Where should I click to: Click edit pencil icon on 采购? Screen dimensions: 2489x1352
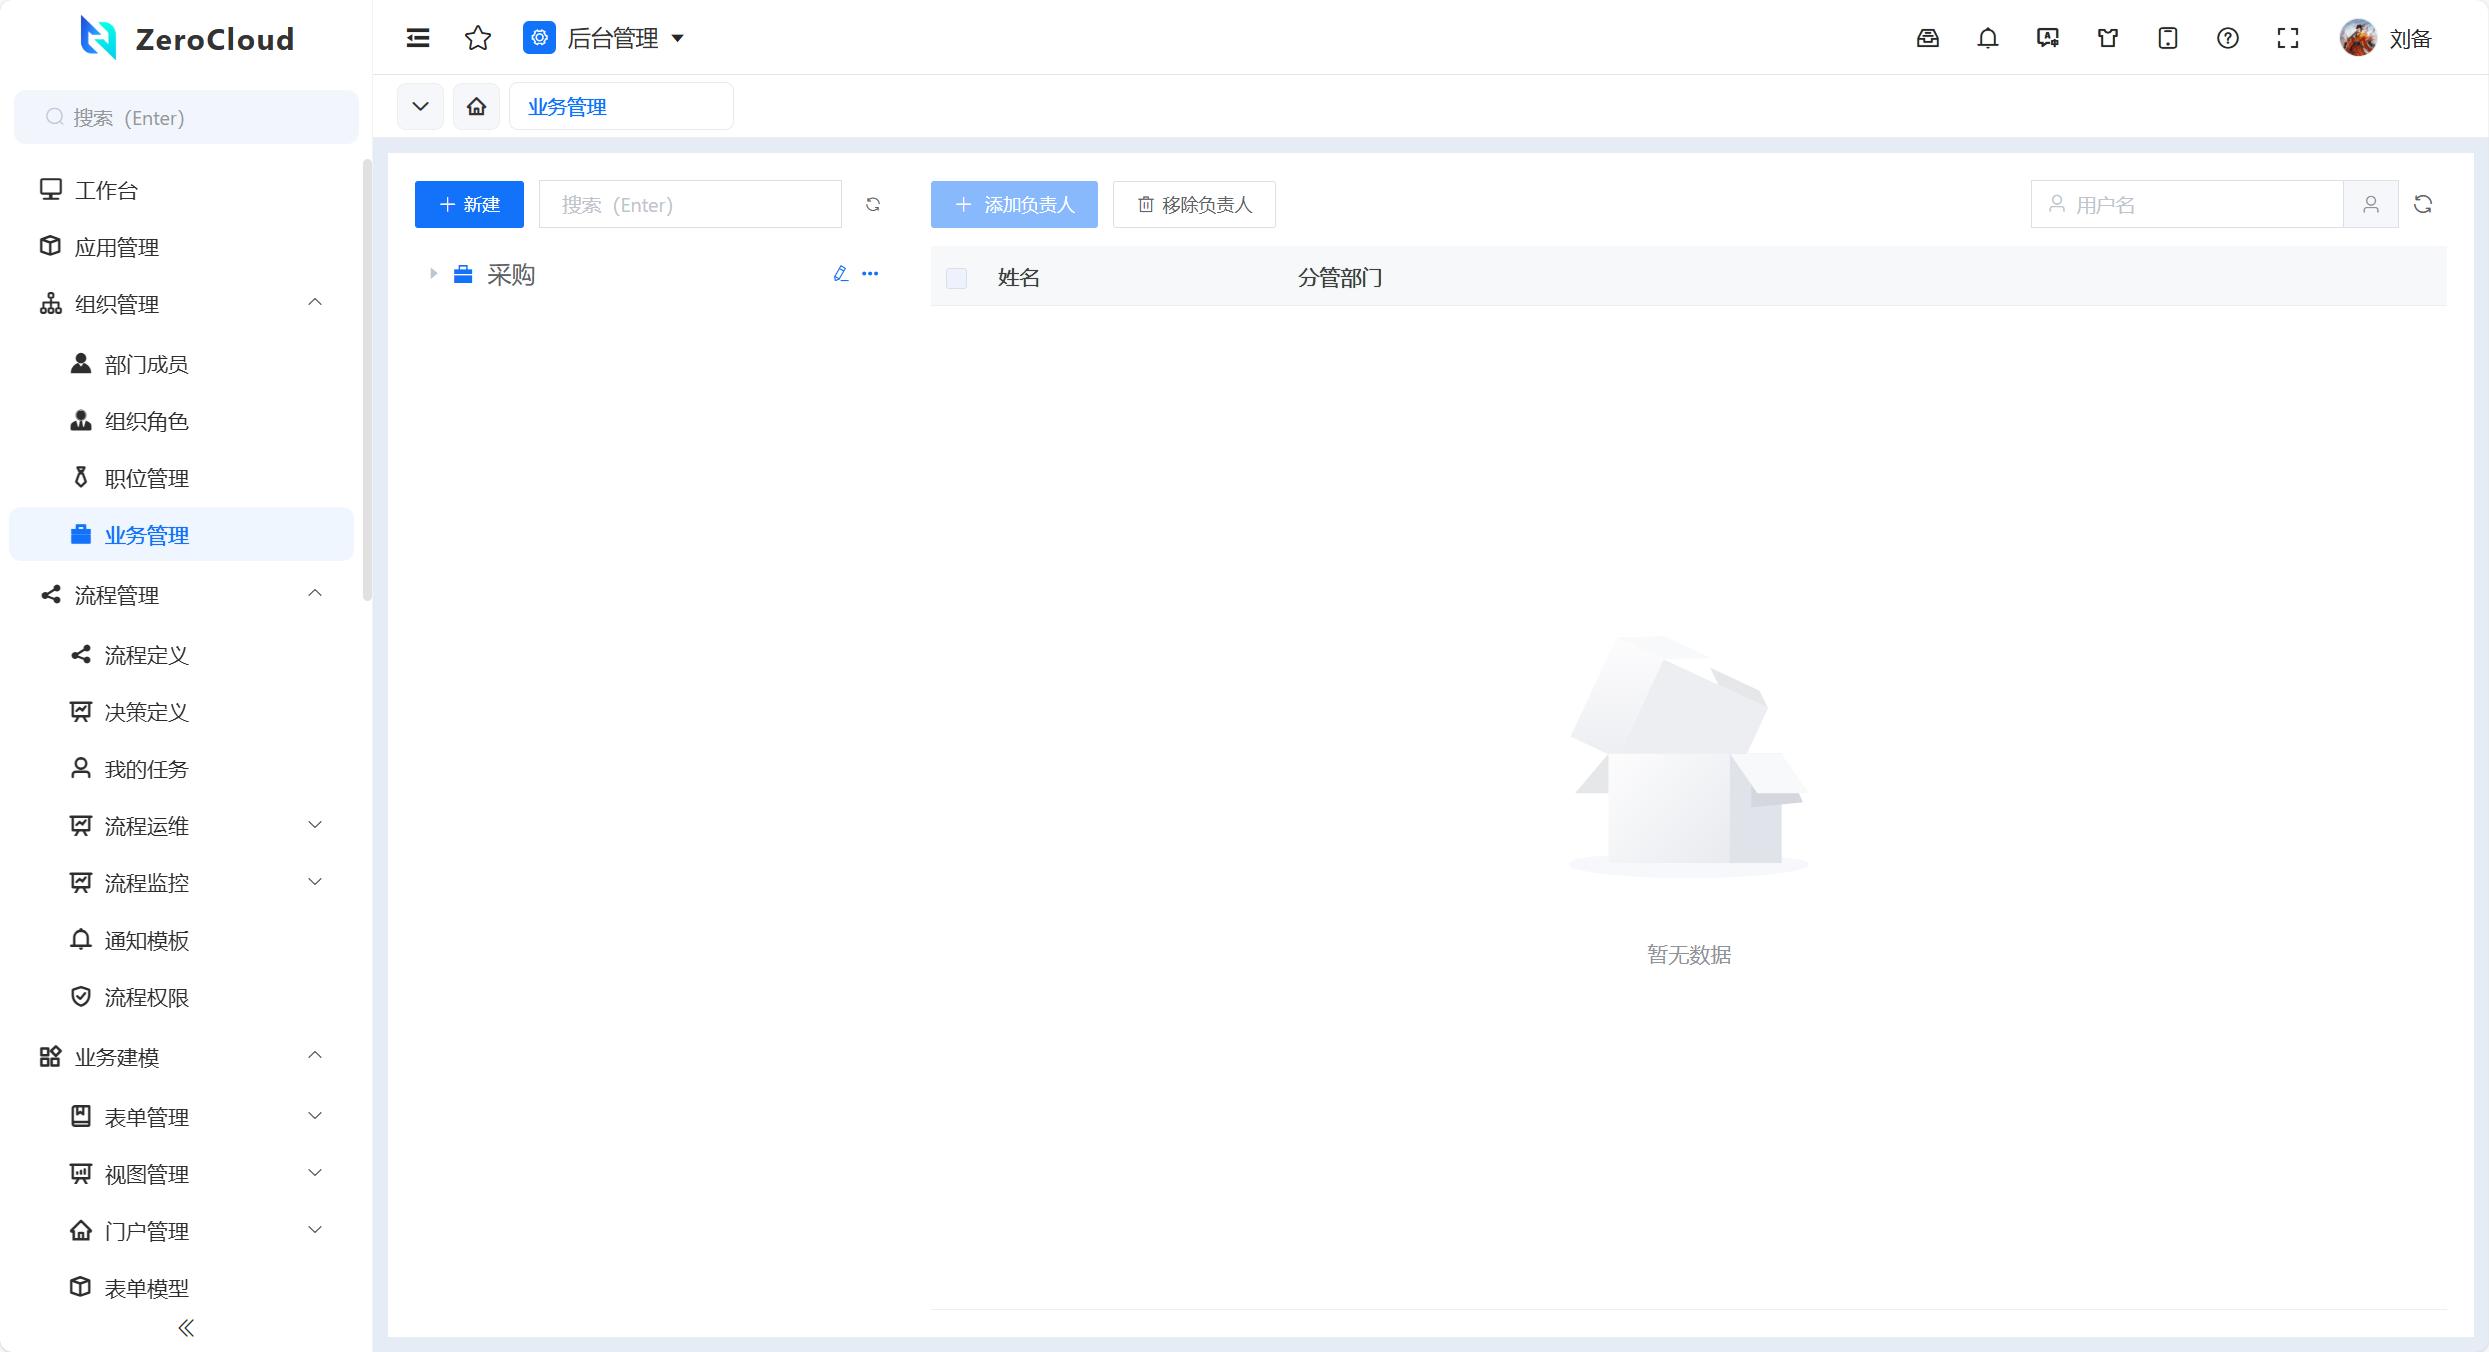point(840,273)
